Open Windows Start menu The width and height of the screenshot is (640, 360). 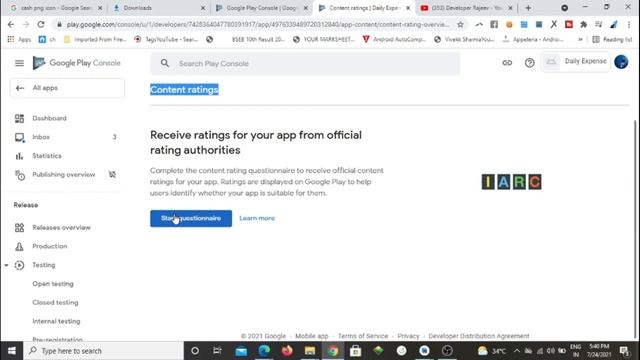click(x=11, y=351)
